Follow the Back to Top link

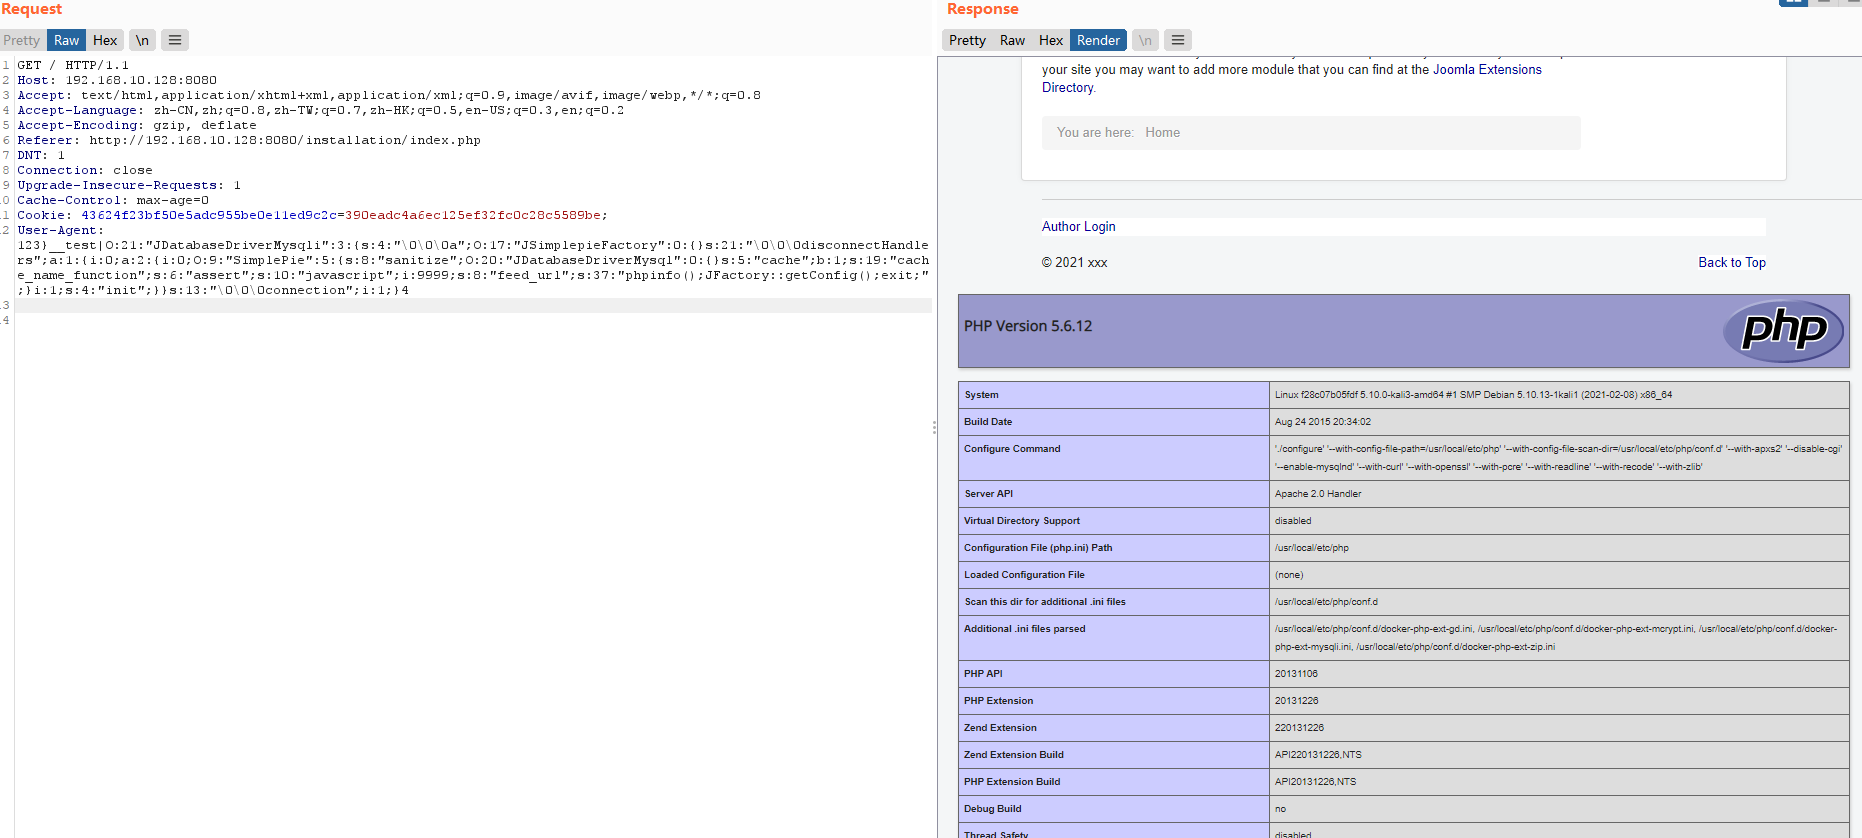click(x=1732, y=263)
